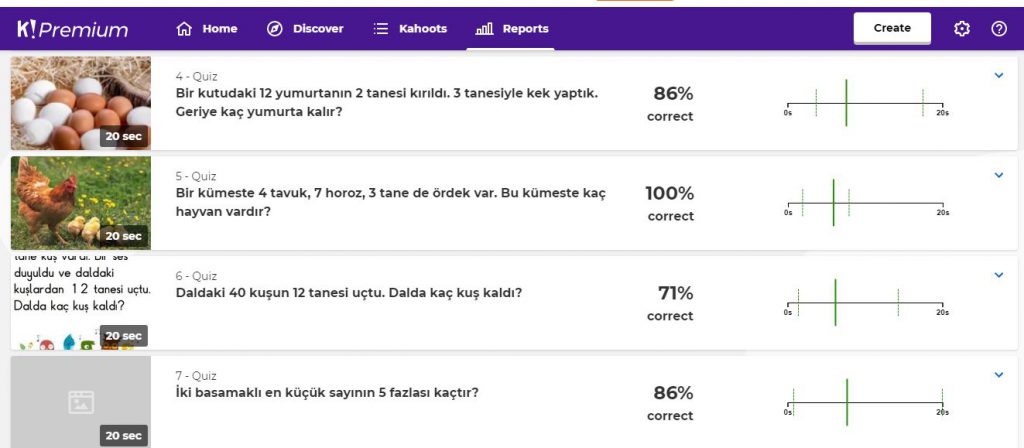
Task: Click the question text 'Bir kutudaki 12 yumurtanın...'
Action: pyautogui.click(x=387, y=103)
